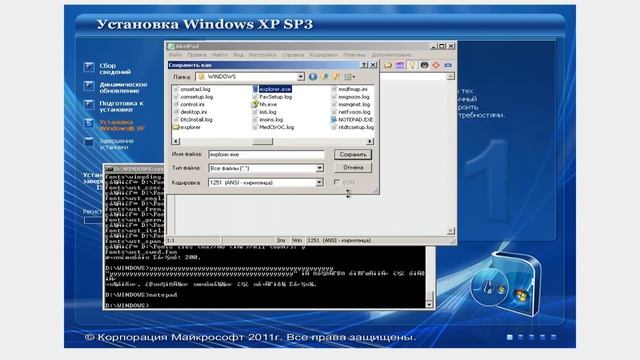Select msmqinst.log in the file list
Image resolution: width=640 pixels, height=360 pixels.
pos(354,104)
